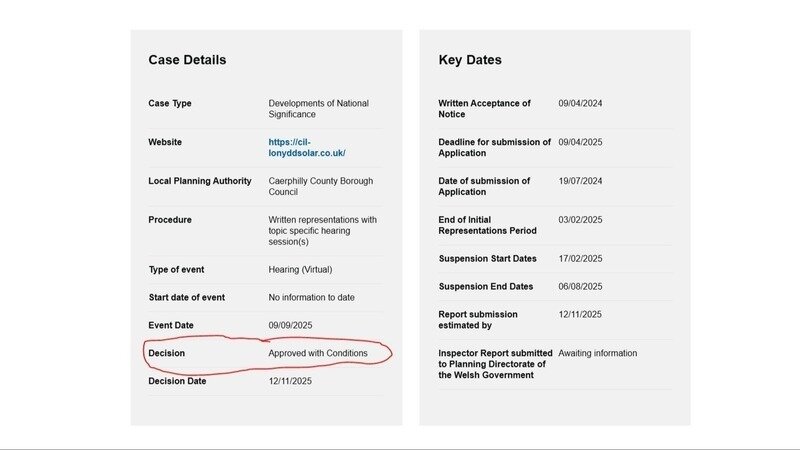800x450 pixels.
Task: Click the application deadline date 09/04/2025
Action: tap(580, 142)
